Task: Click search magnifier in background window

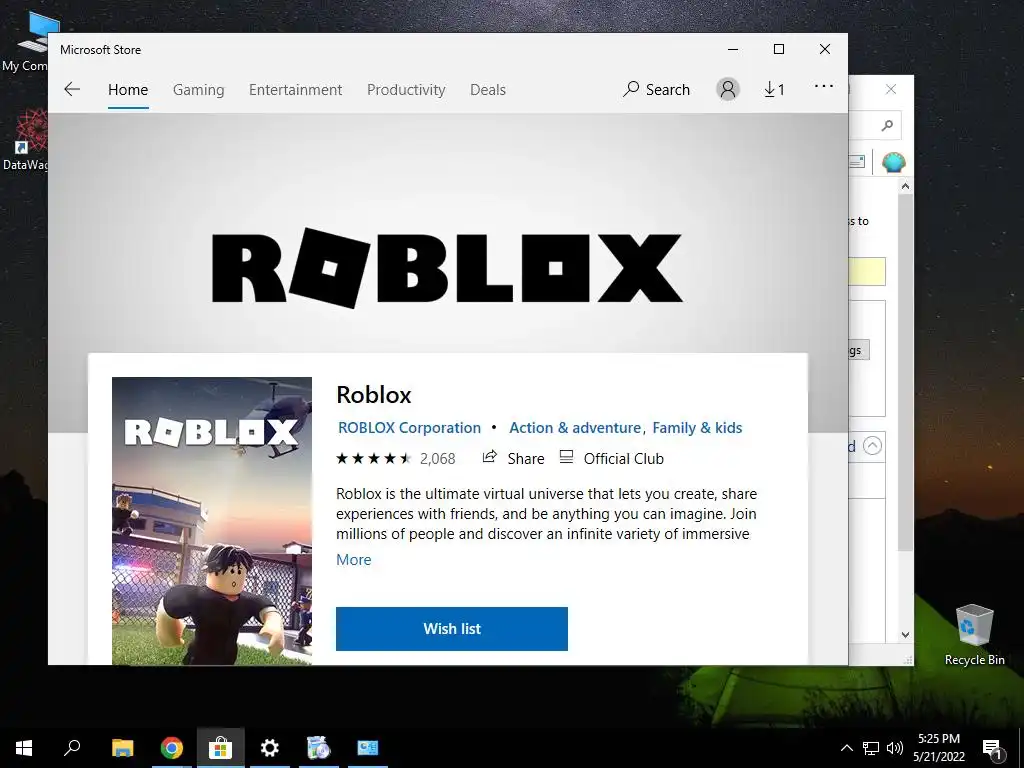Action: [887, 125]
